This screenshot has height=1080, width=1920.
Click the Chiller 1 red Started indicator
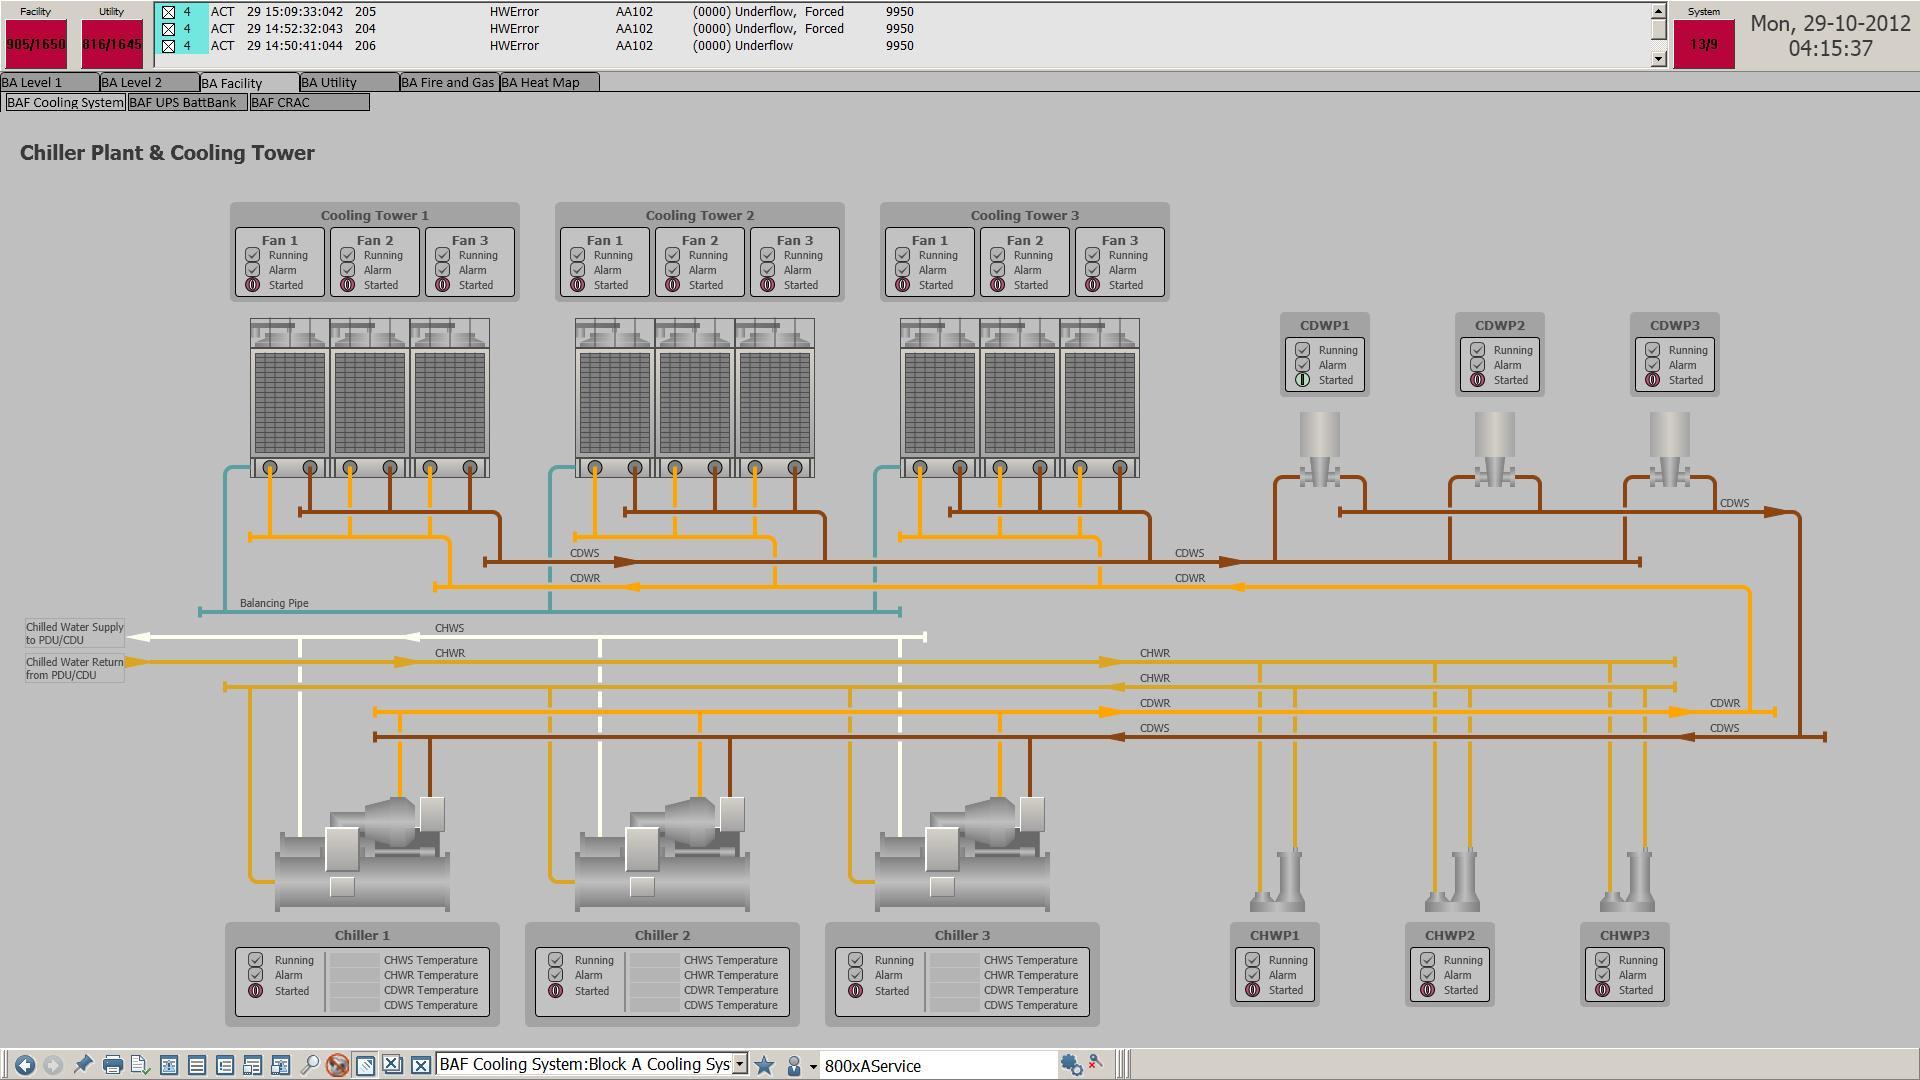tap(255, 991)
